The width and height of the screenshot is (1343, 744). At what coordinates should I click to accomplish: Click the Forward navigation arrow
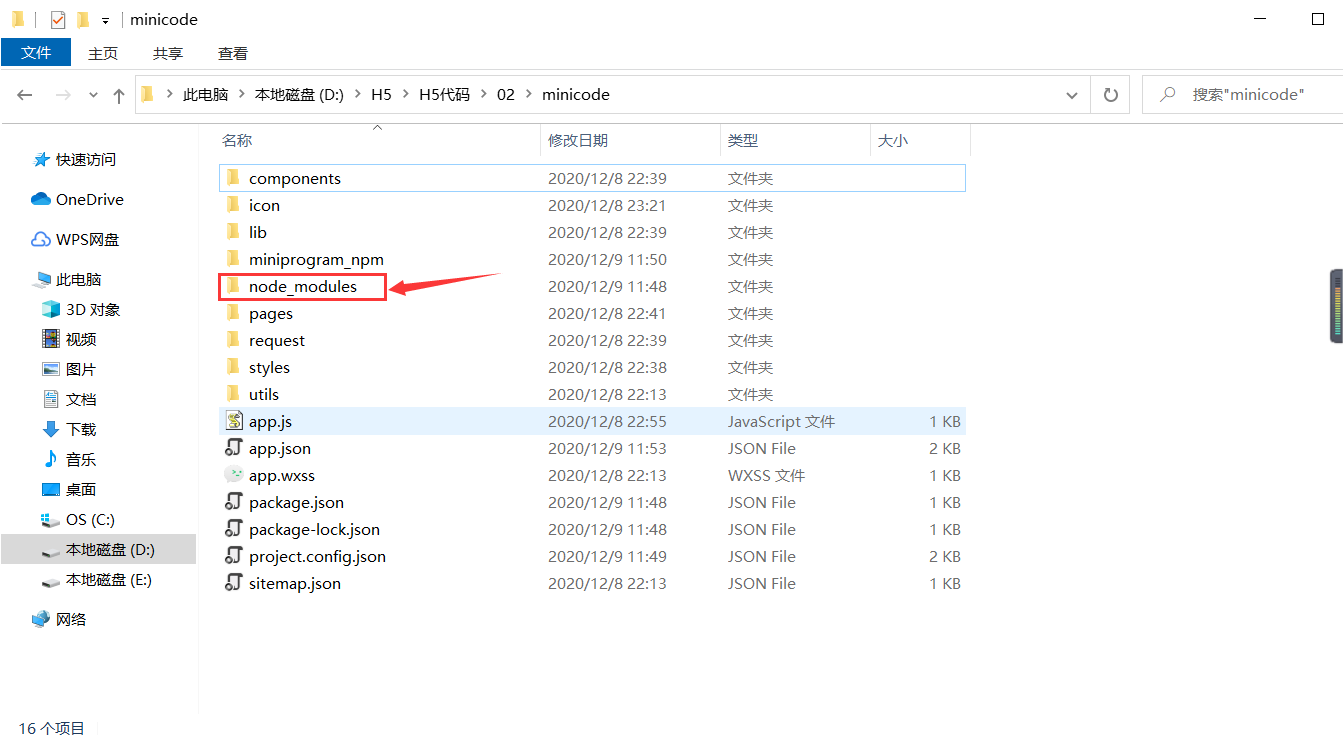pos(63,95)
